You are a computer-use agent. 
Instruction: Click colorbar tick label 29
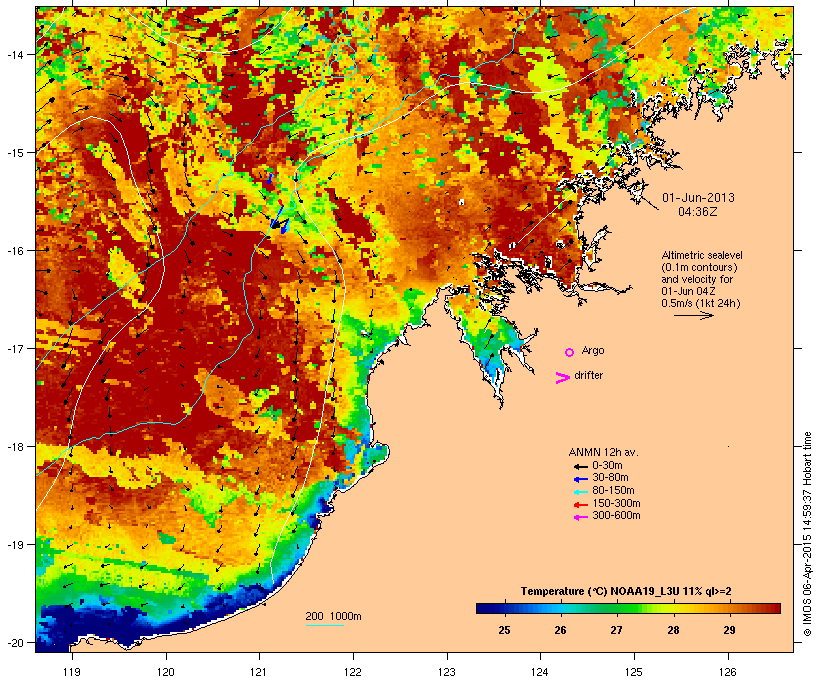coord(729,630)
